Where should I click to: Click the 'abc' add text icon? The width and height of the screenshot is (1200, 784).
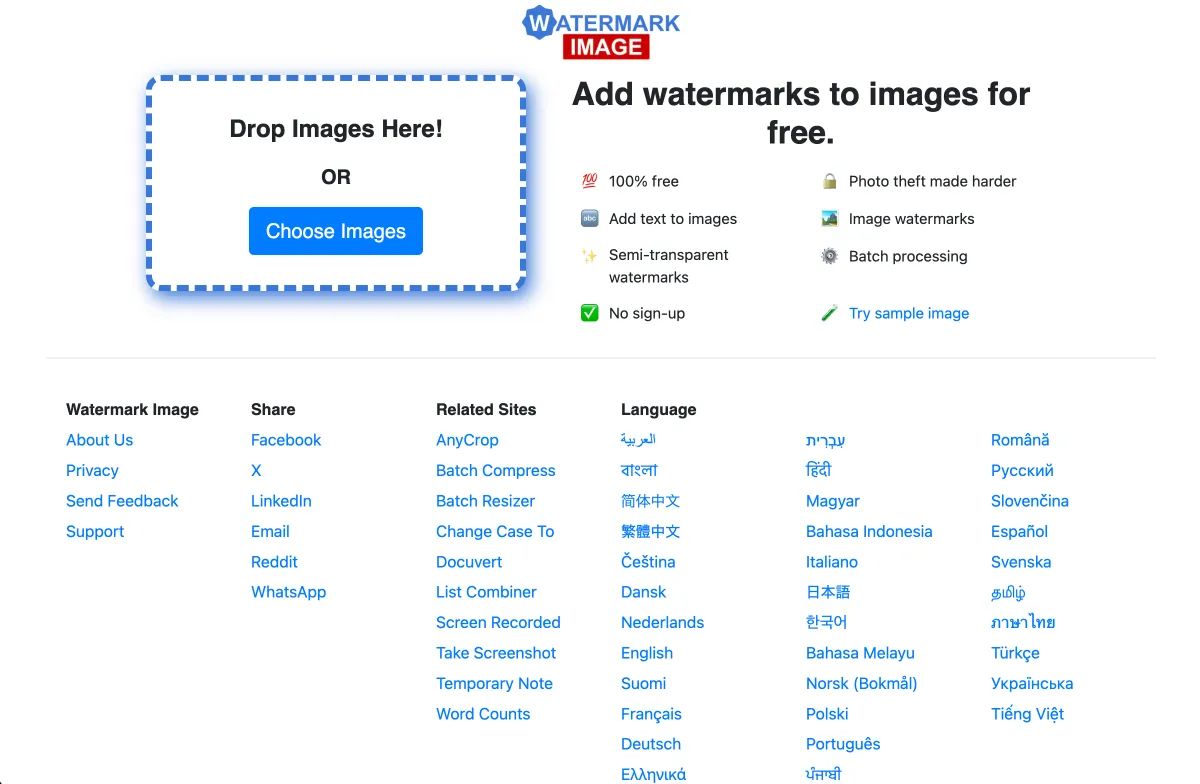coord(589,218)
